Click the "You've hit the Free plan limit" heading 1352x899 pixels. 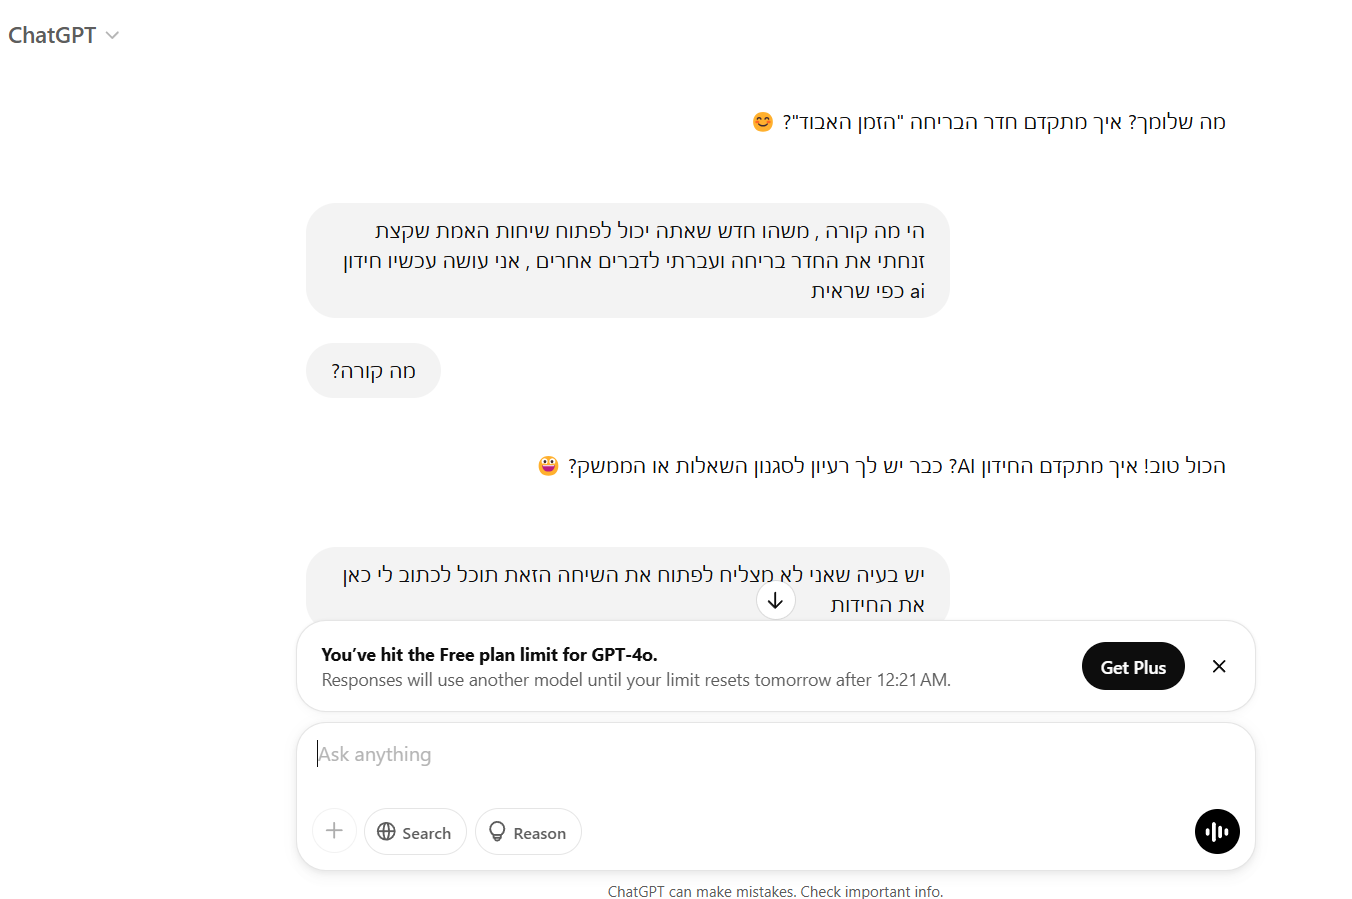489,655
